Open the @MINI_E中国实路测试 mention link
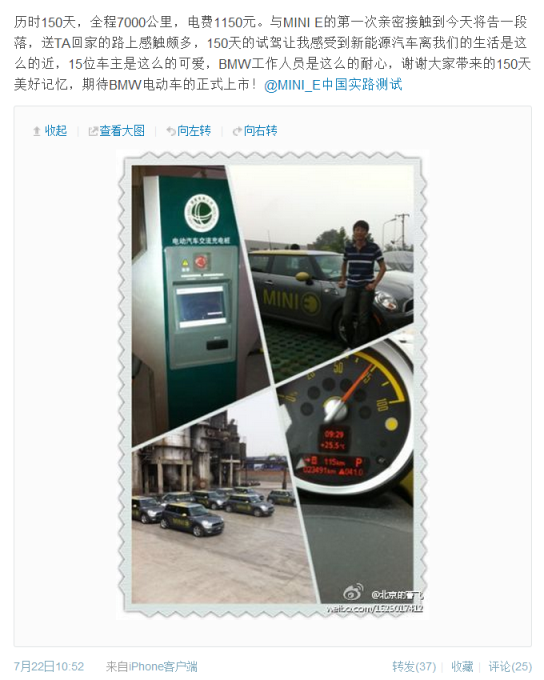 click(333, 85)
